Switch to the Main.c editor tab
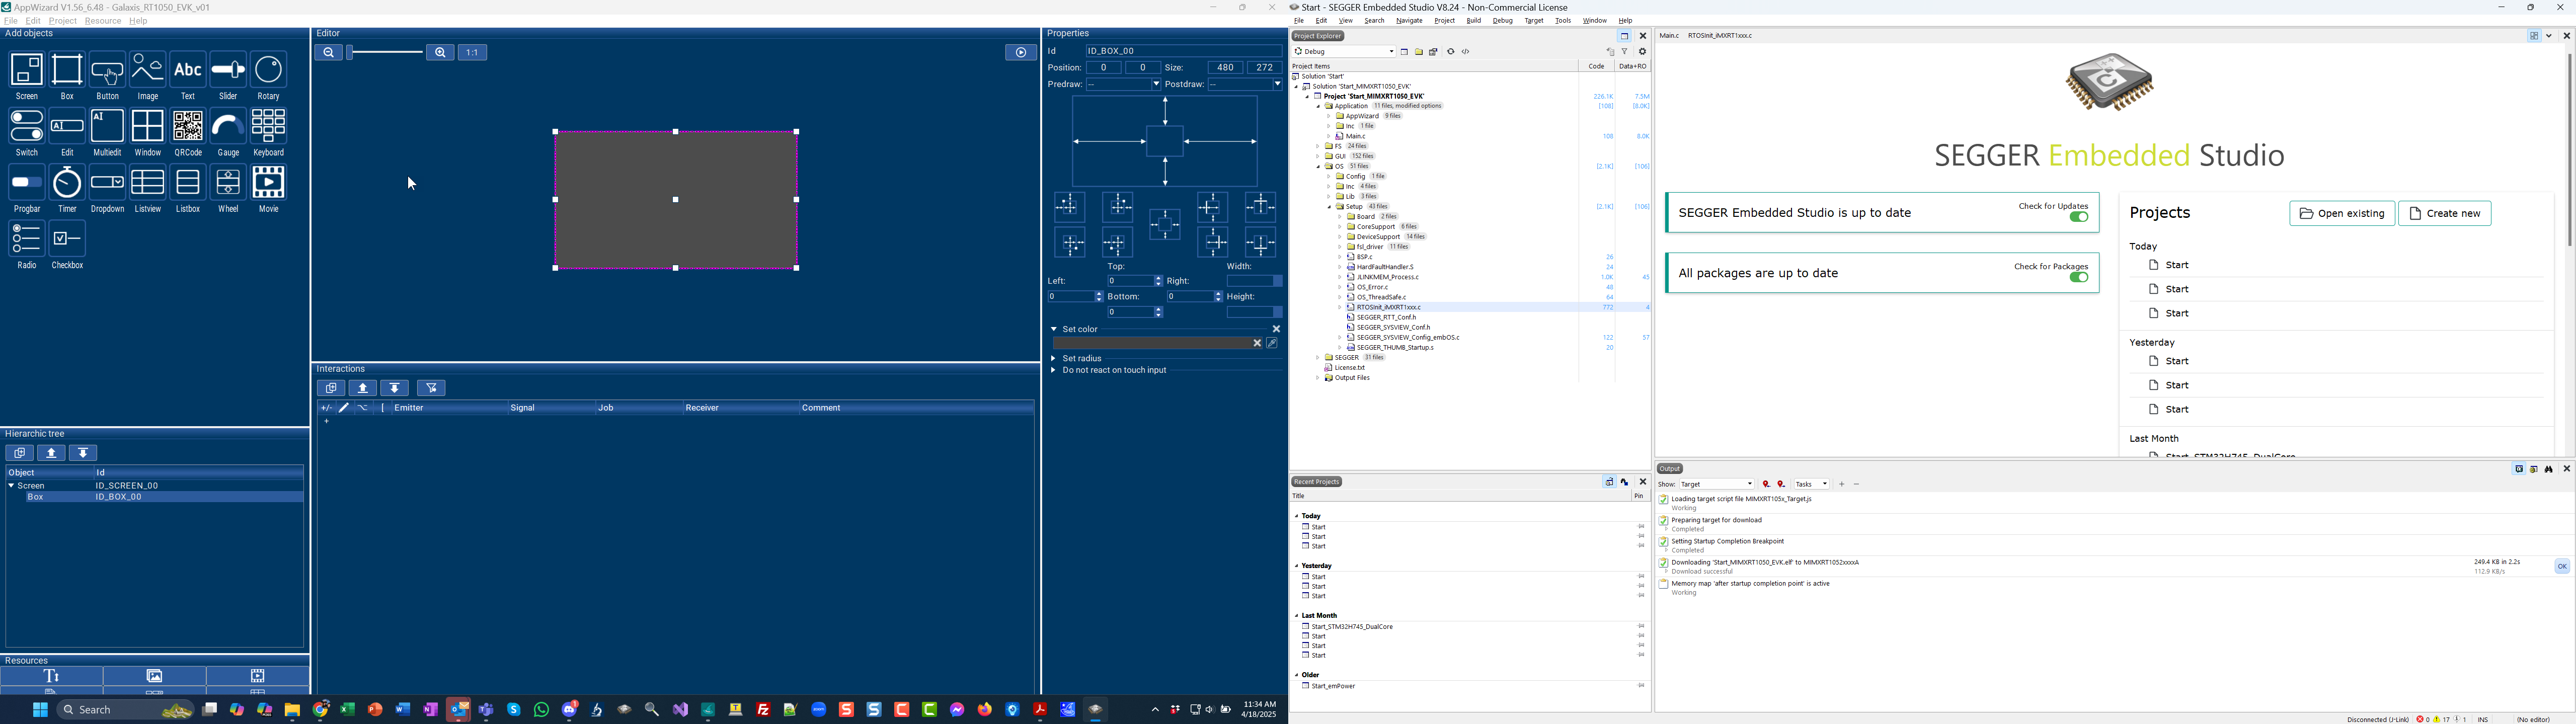Viewport: 2576px width, 724px height. pos(1669,36)
